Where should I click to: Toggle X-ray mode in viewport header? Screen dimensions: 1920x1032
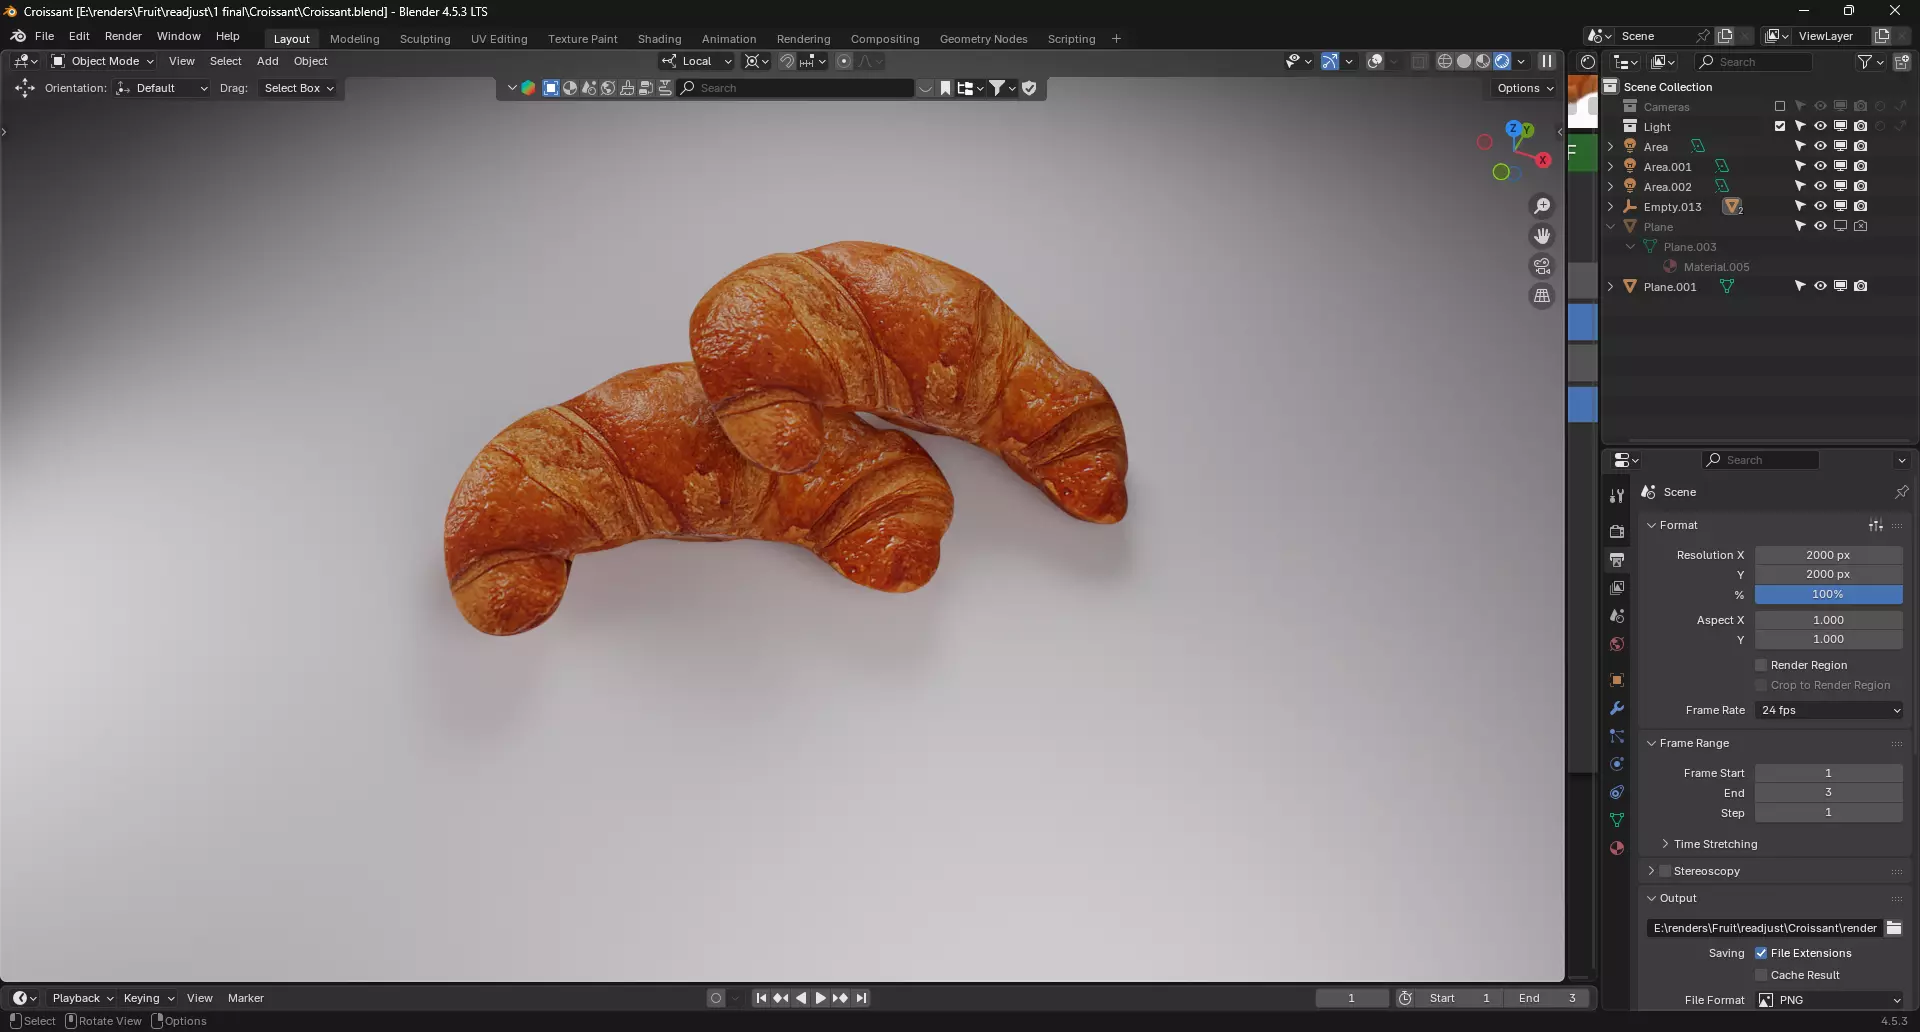pyautogui.click(x=1419, y=61)
